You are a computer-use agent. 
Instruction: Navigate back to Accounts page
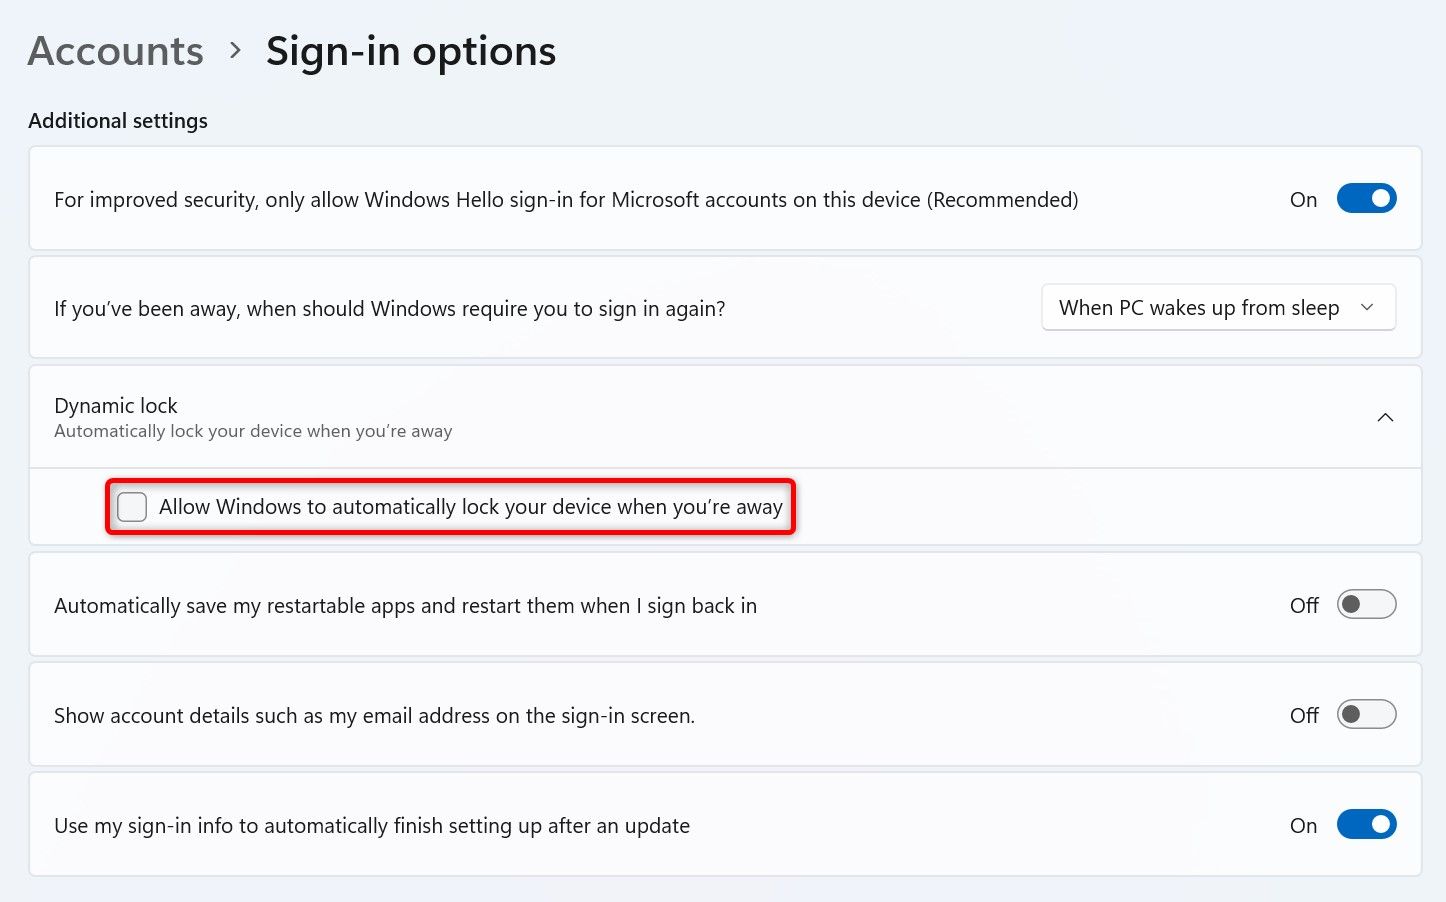[115, 50]
